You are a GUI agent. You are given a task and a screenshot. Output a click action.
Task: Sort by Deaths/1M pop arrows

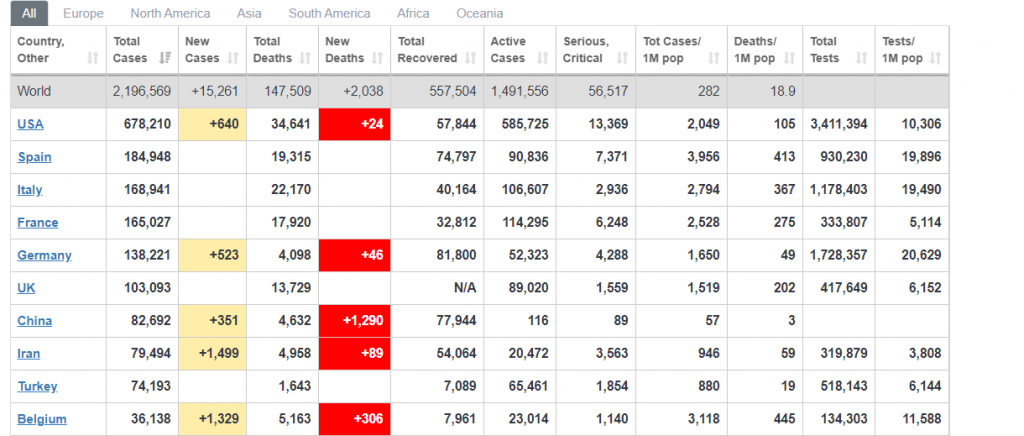click(788, 58)
